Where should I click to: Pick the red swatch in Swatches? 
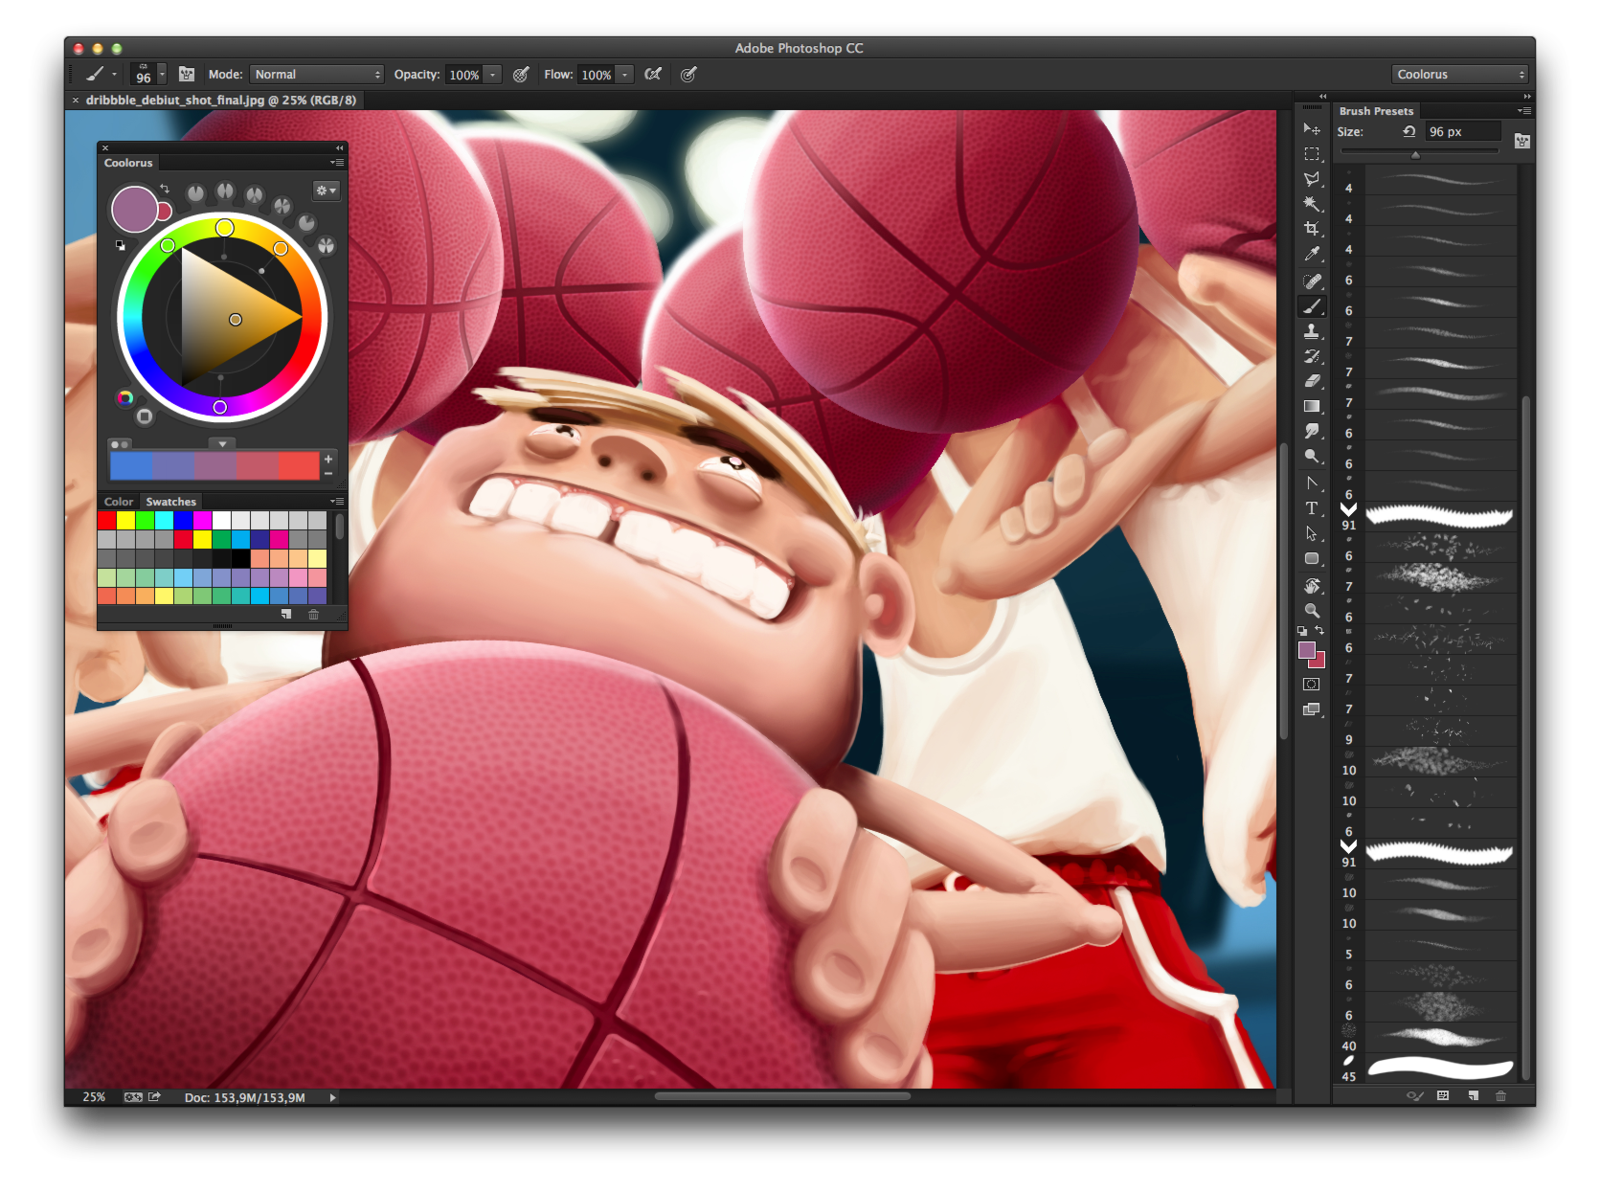106,520
